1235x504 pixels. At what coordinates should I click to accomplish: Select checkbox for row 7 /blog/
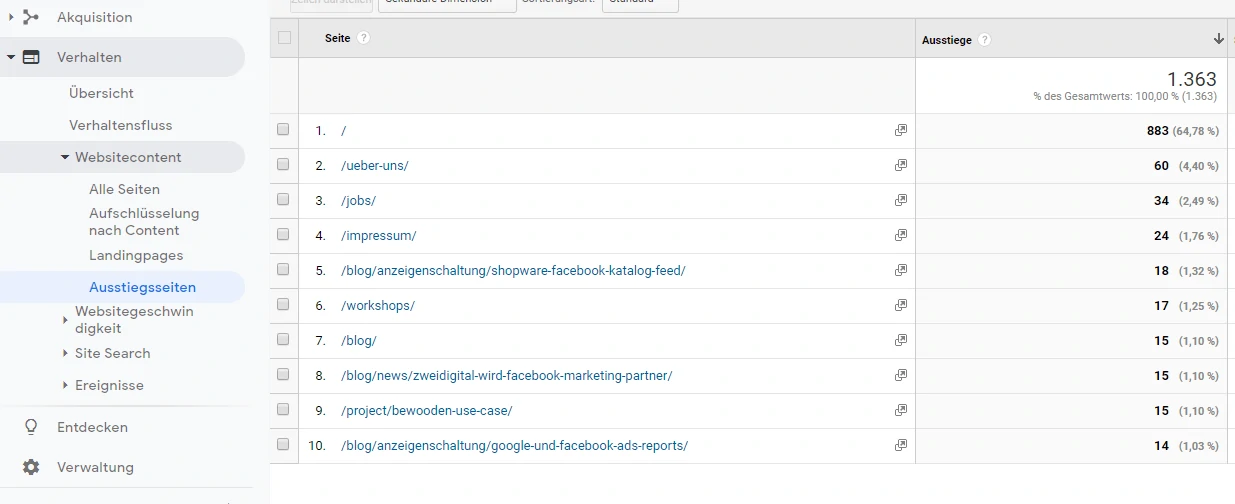(x=283, y=340)
